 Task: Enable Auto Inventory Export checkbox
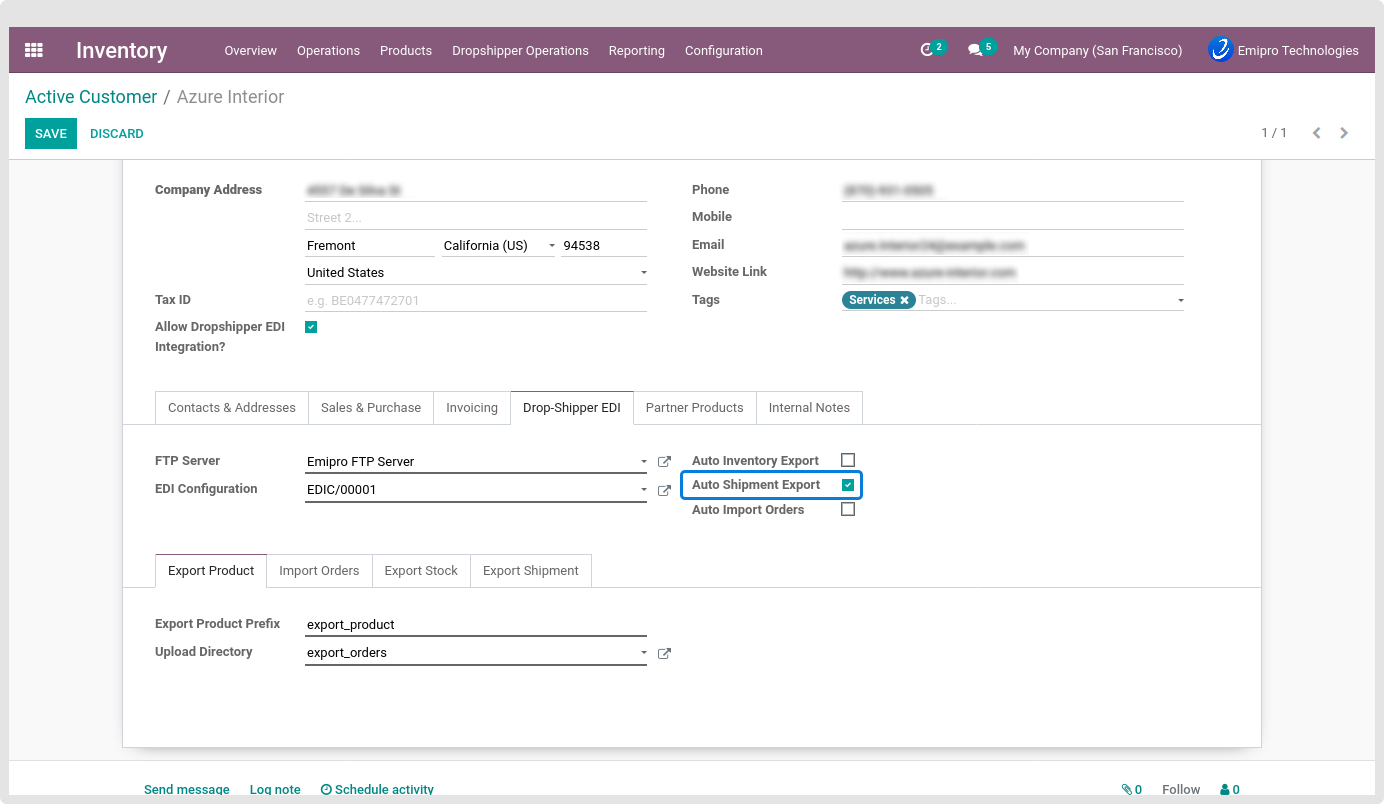[x=848, y=460]
